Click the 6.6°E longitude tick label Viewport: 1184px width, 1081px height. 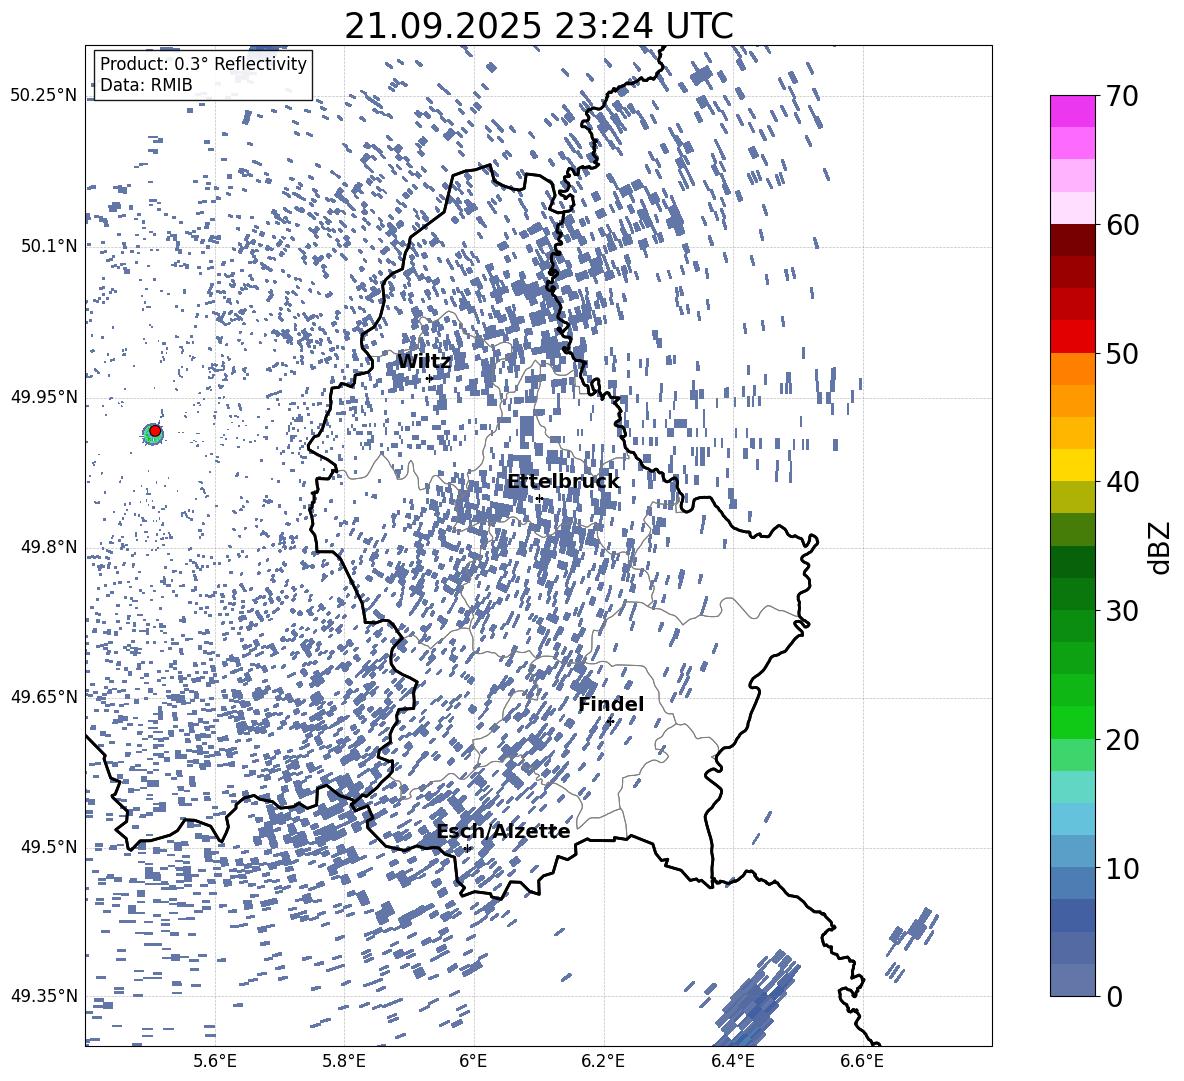862,1061
